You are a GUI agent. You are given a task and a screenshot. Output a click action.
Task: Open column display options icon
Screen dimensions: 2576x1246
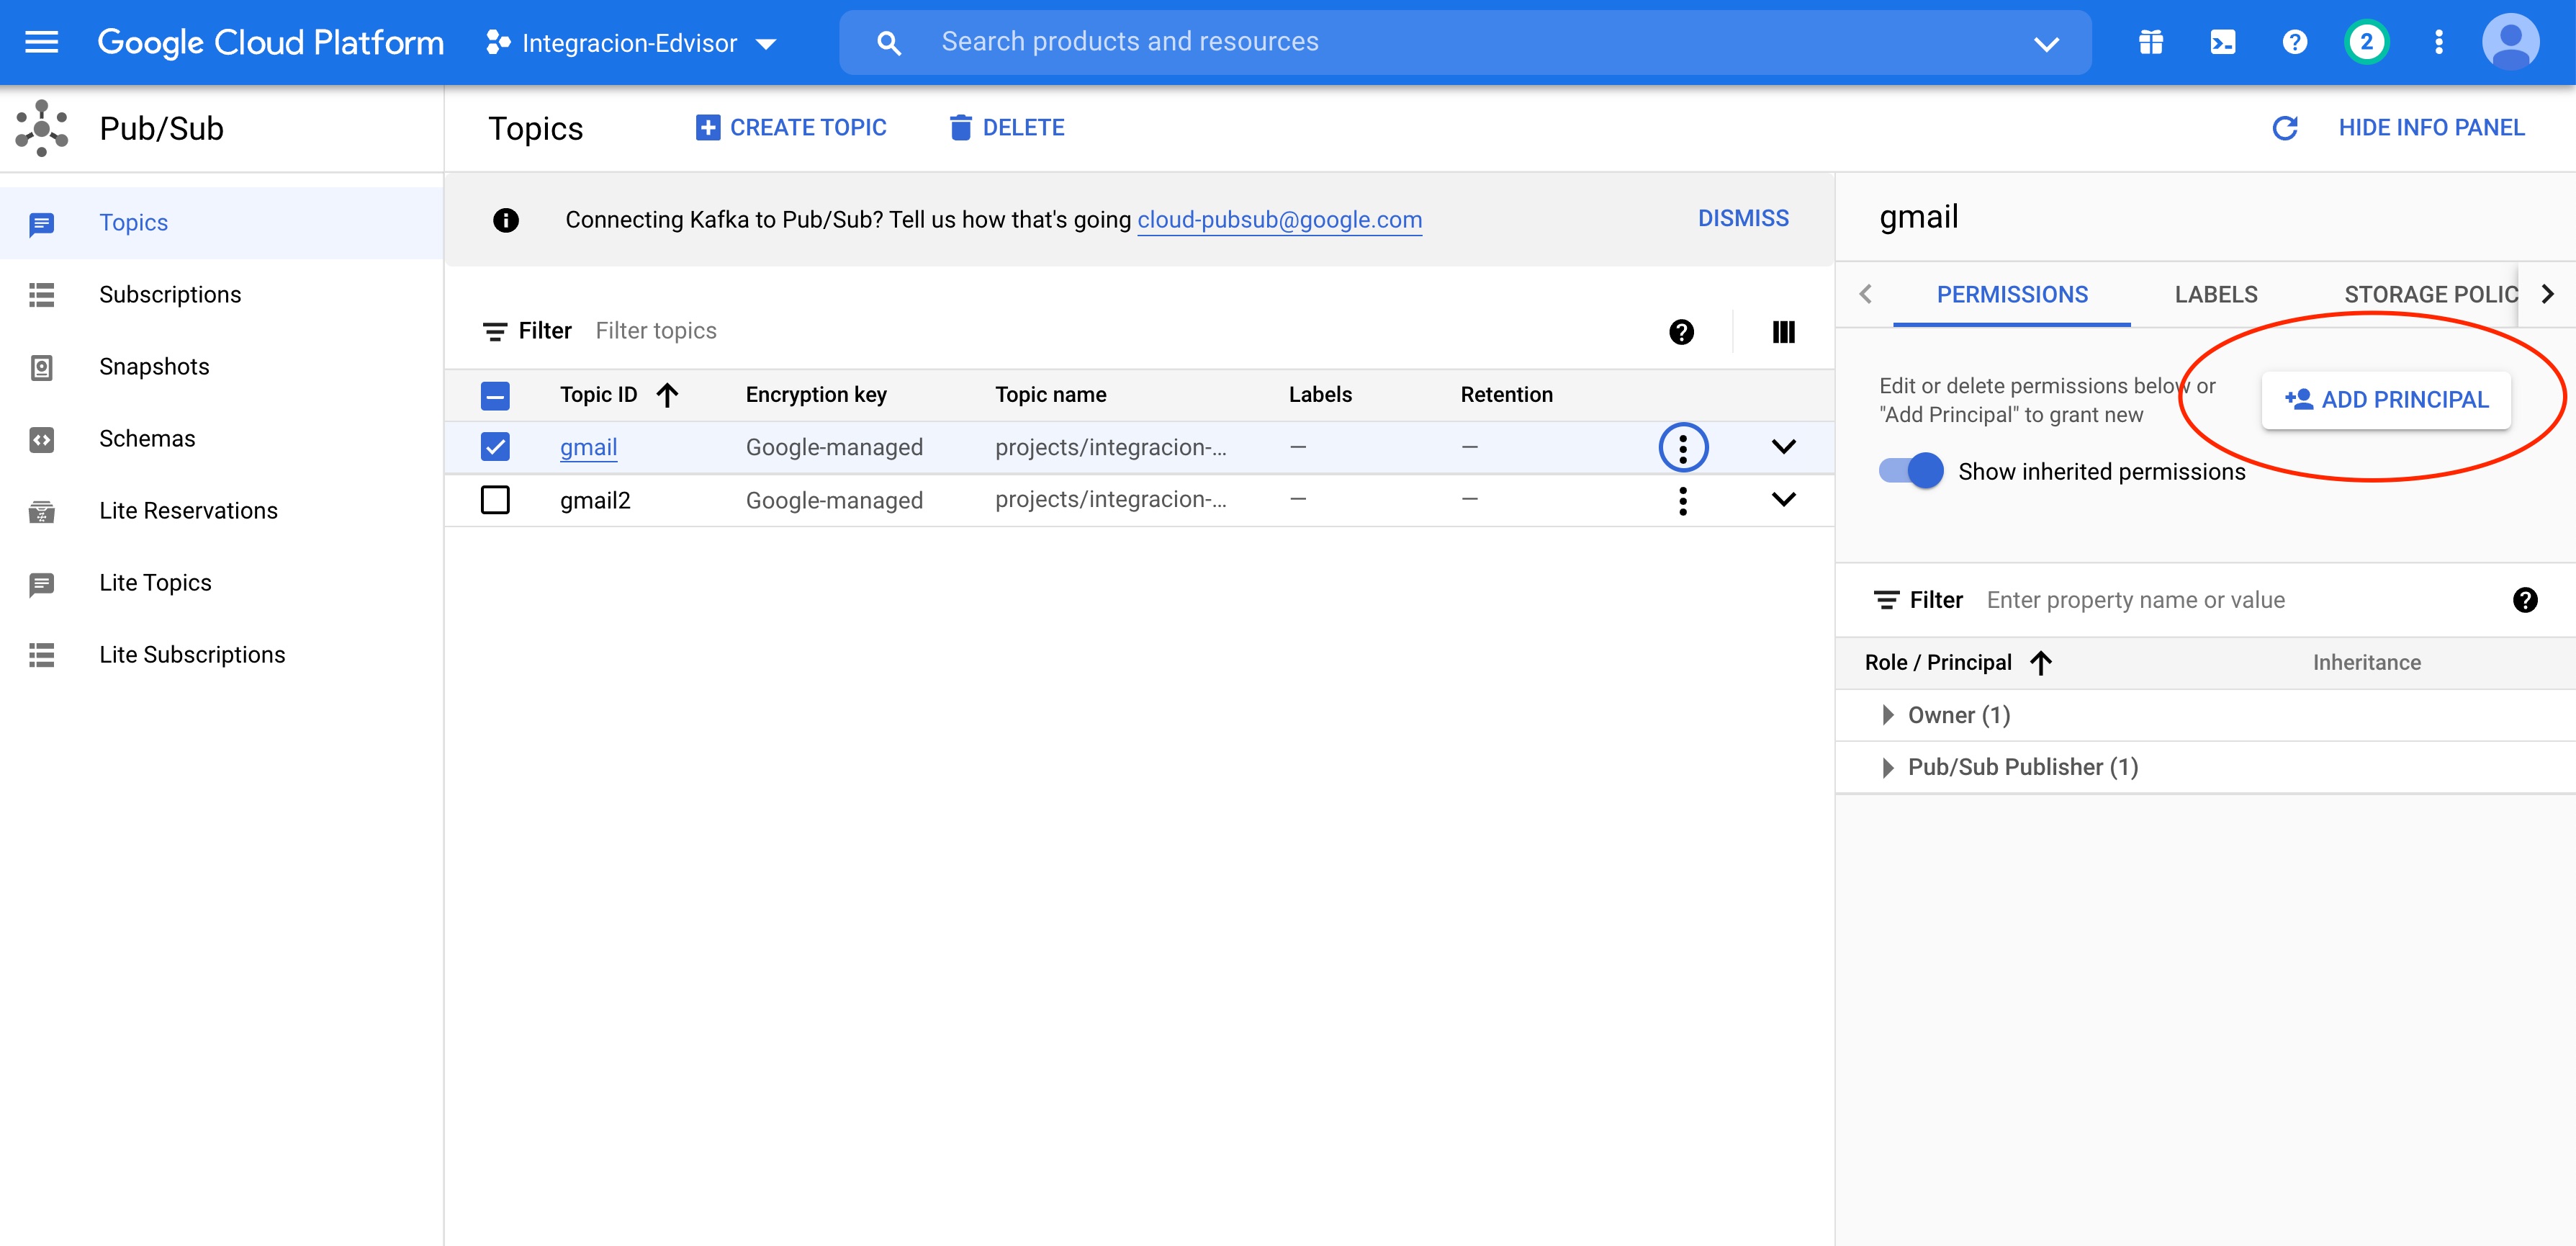point(1783,332)
